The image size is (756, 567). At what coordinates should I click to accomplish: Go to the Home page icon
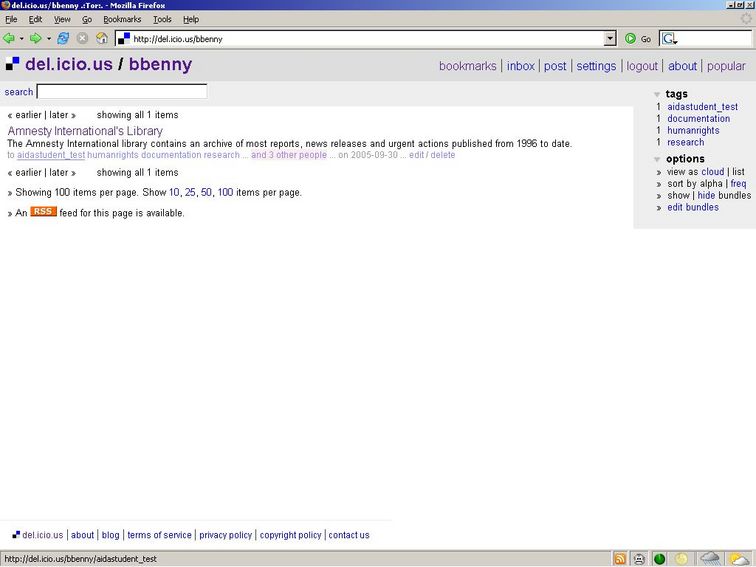click(x=102, y=39)
